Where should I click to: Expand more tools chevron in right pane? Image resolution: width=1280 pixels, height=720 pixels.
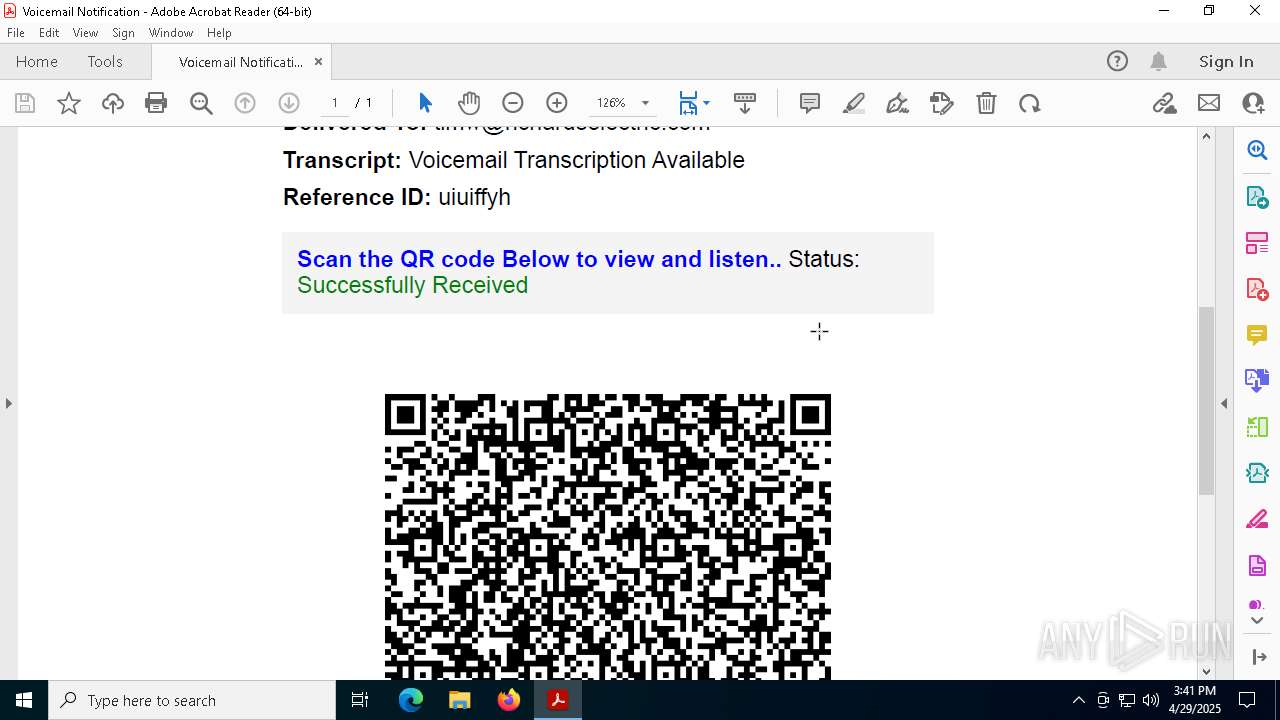click(x=1257, y=621)
